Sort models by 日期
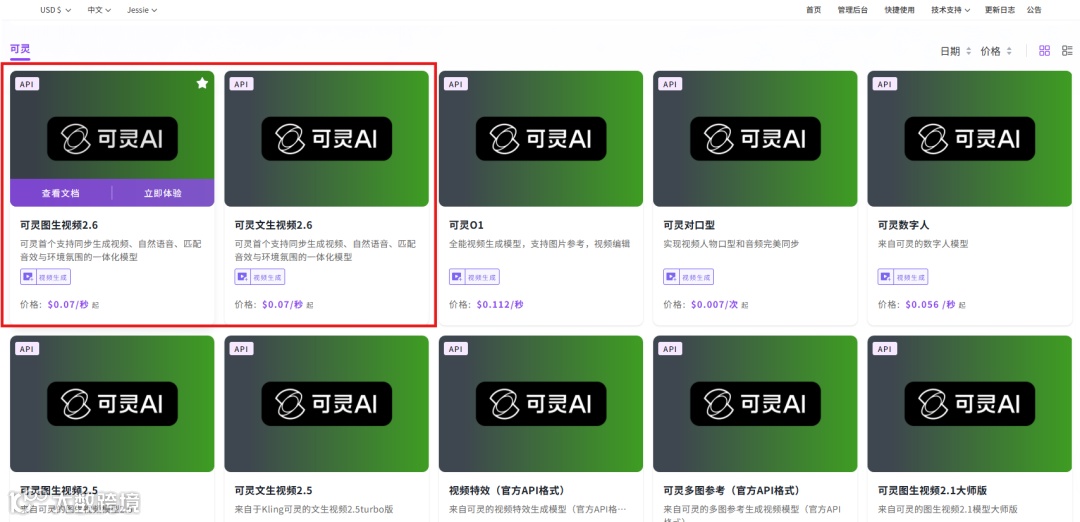This screenshot has height=522, width=1080. click(x=956, y=51)
